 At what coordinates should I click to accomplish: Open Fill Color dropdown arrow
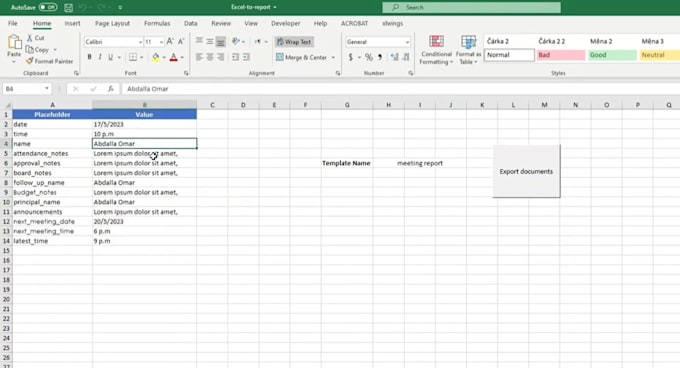[164, 57]
